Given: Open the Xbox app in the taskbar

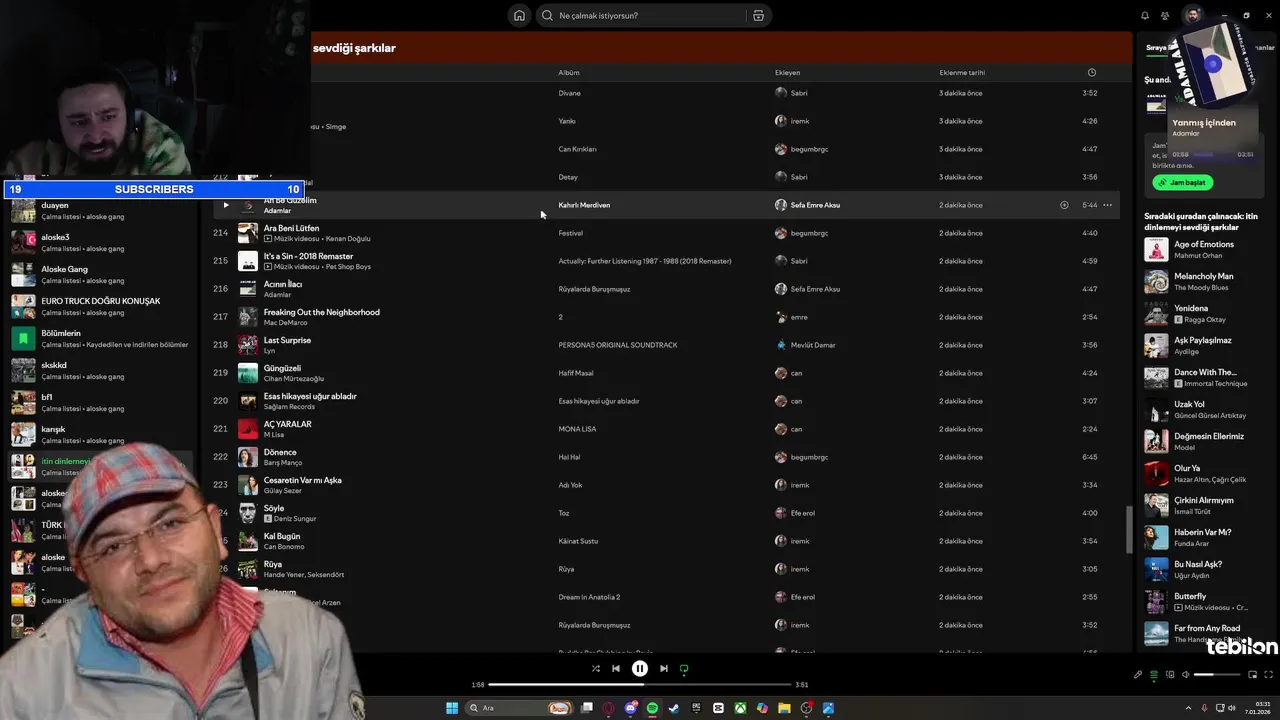Looking at the screenshot, I should point(740,708).
